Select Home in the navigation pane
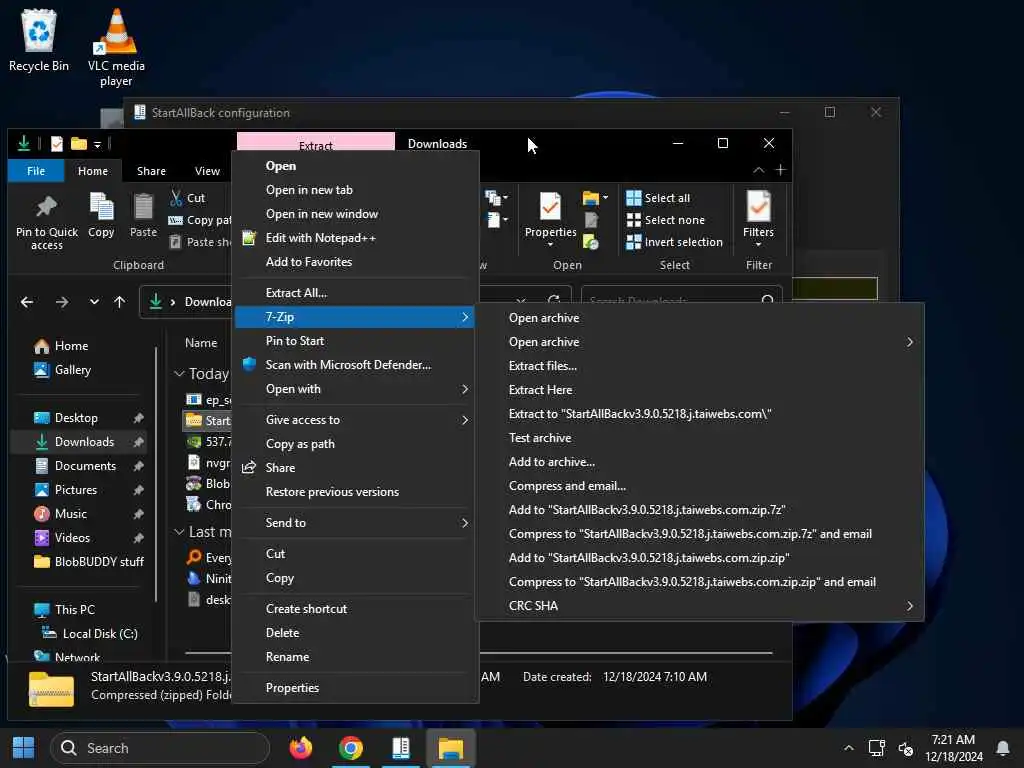1024x768 pixels. (62, 345)
